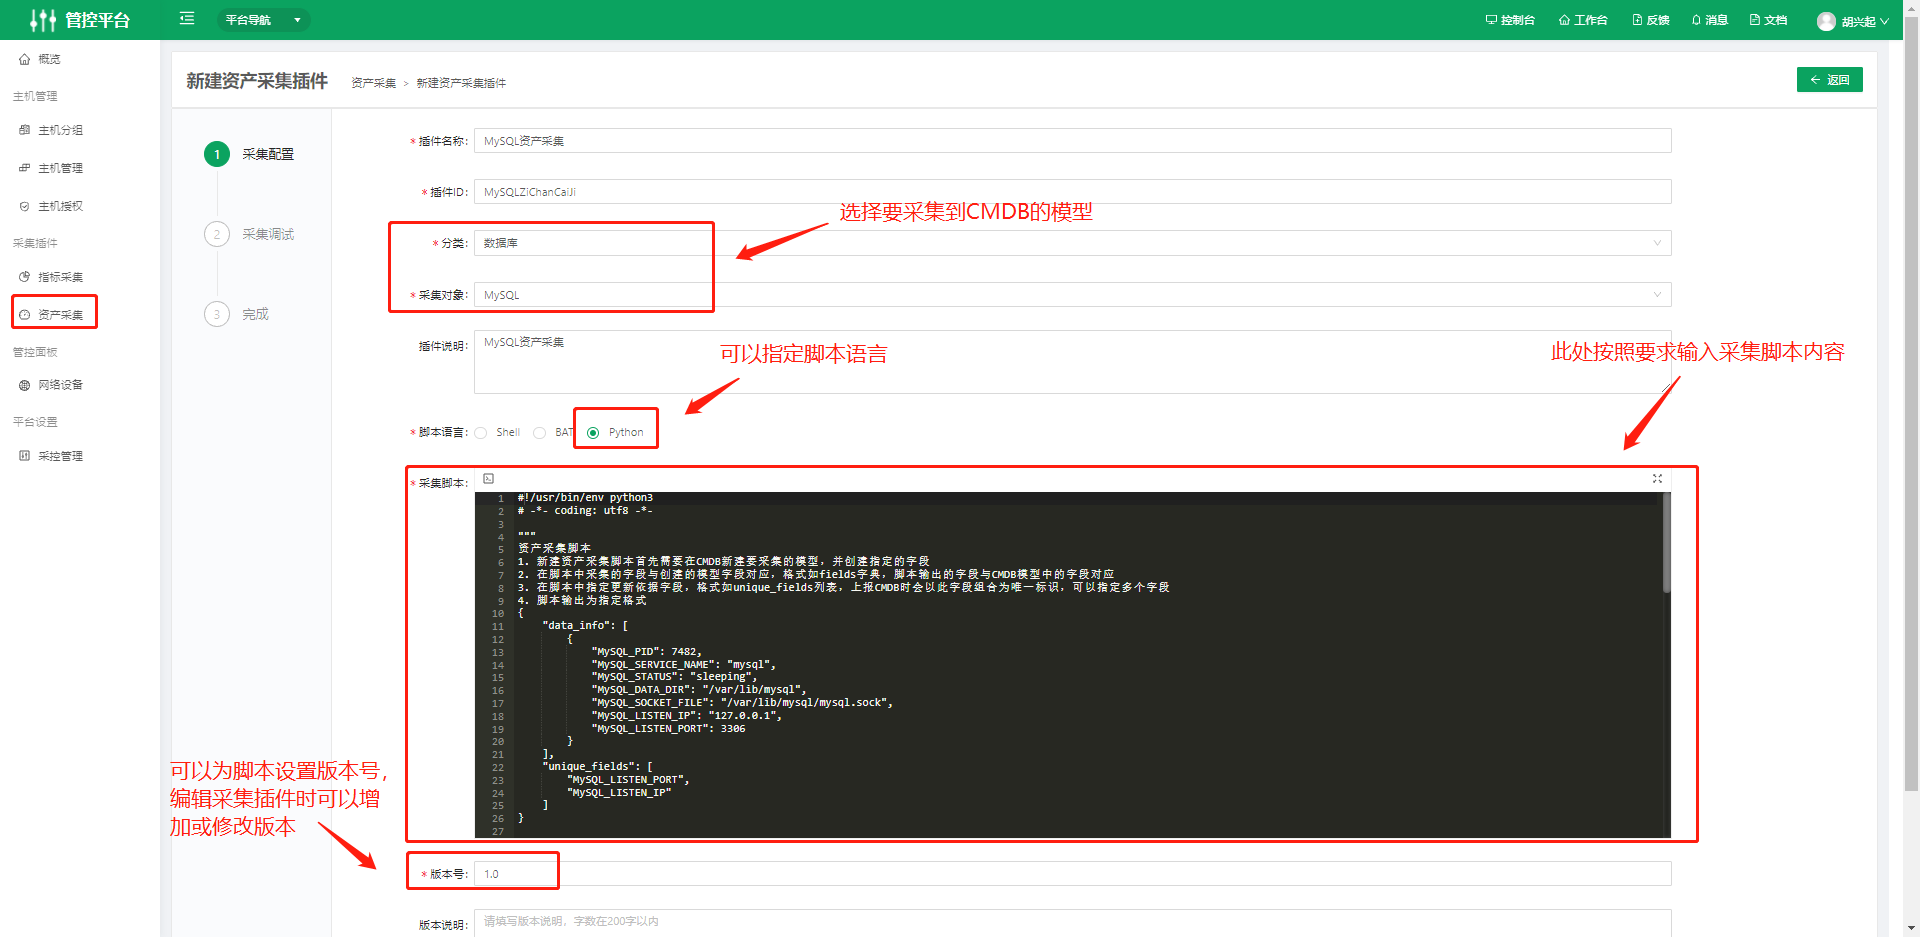The image size is (1920, 937).
Task: Select the BAT script language radio
Action: click(x=540, y=433)
